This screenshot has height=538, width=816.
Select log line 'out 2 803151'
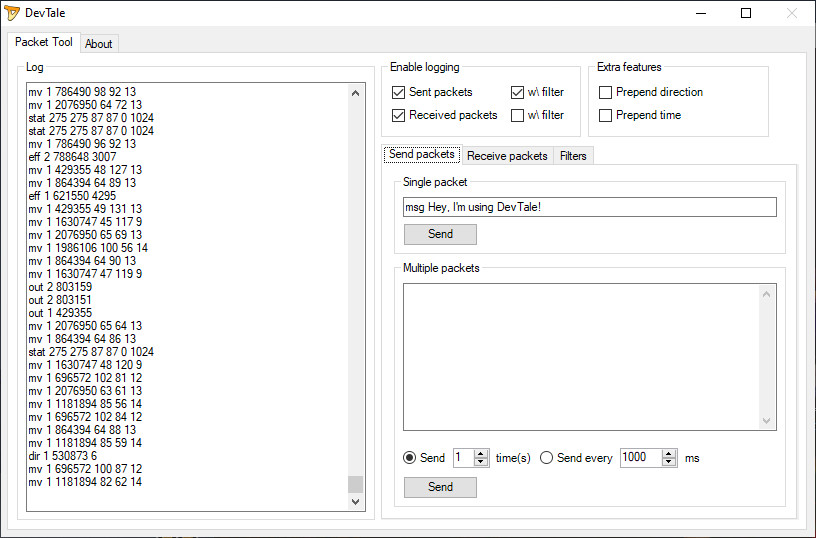click(x=60, y=300)
